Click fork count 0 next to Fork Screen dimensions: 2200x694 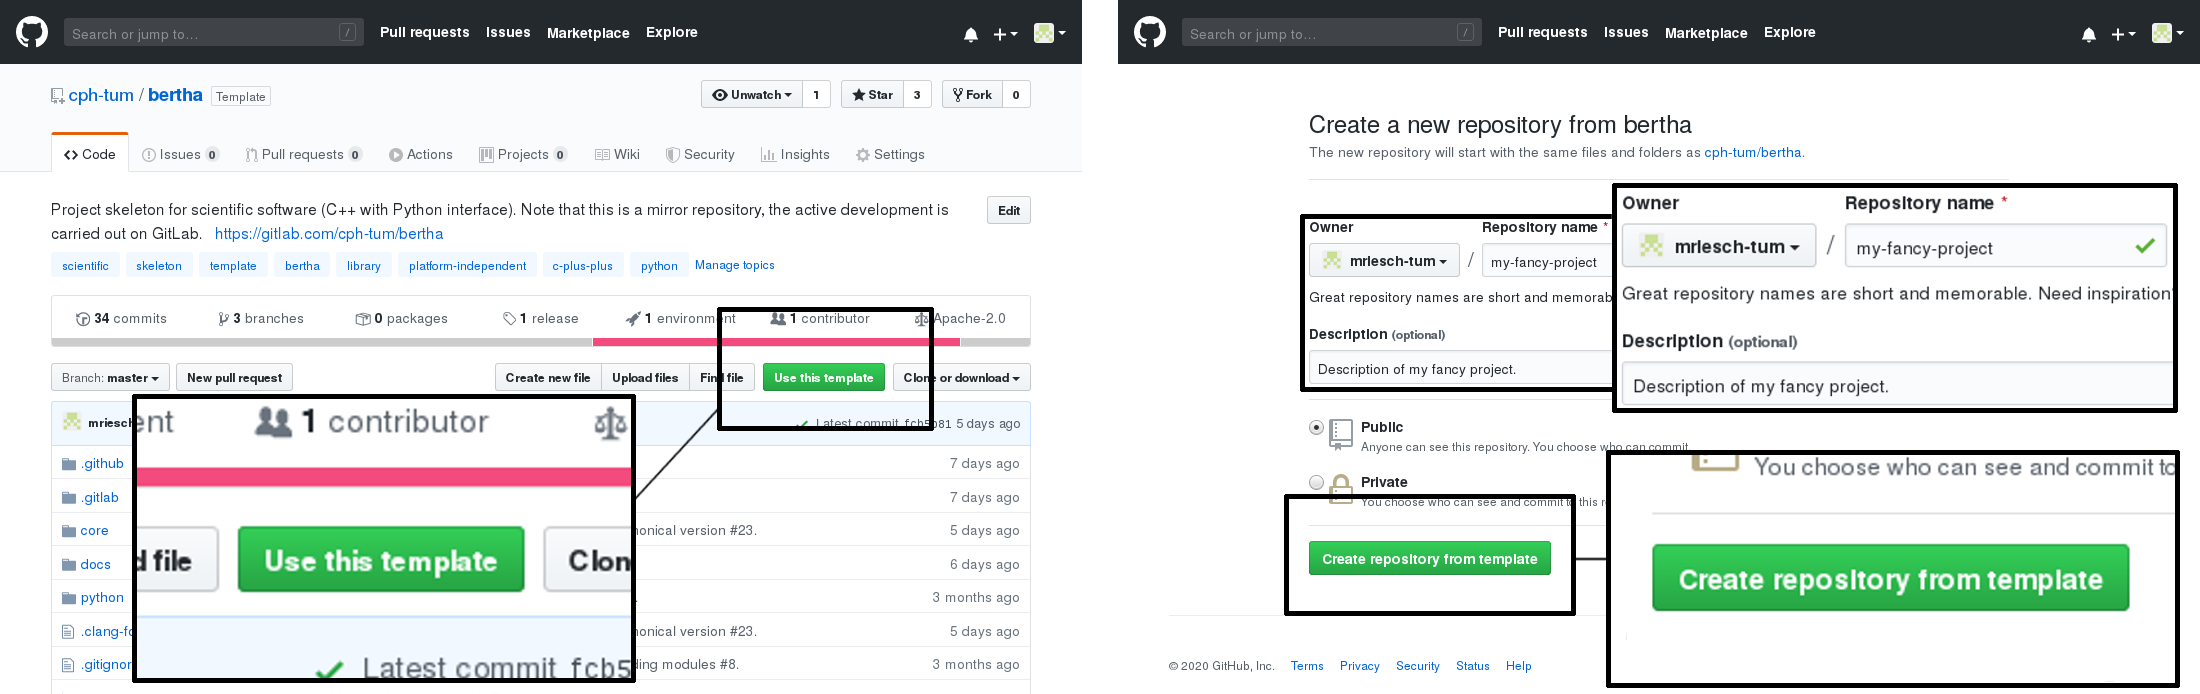[x=1016, y=95]
